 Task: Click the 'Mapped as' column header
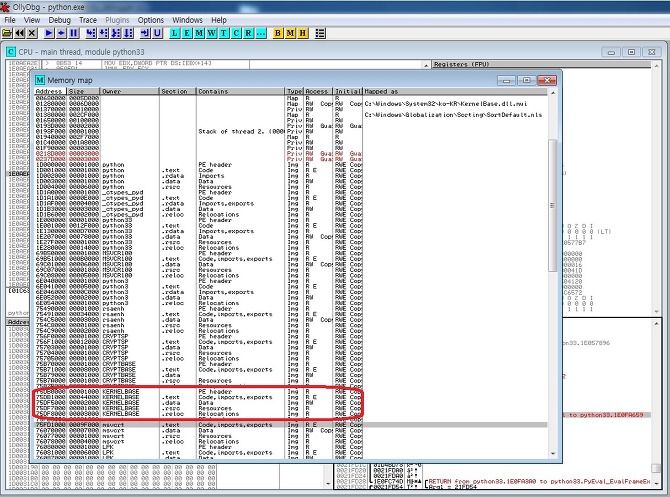click(455, 91)
